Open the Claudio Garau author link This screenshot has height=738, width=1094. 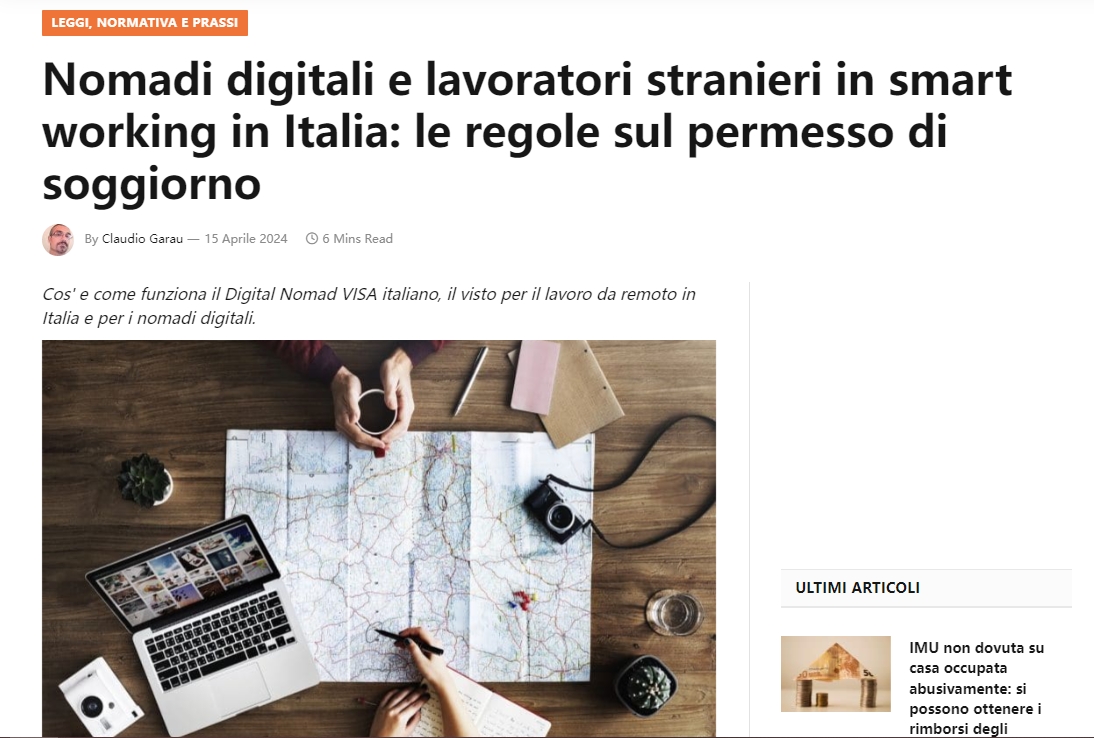pos(142,239)
